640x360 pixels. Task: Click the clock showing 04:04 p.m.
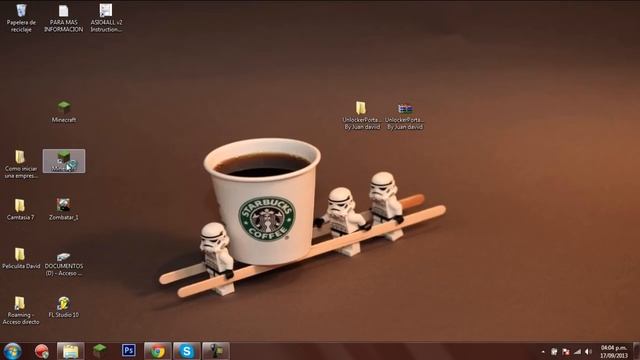click(613, 351)
